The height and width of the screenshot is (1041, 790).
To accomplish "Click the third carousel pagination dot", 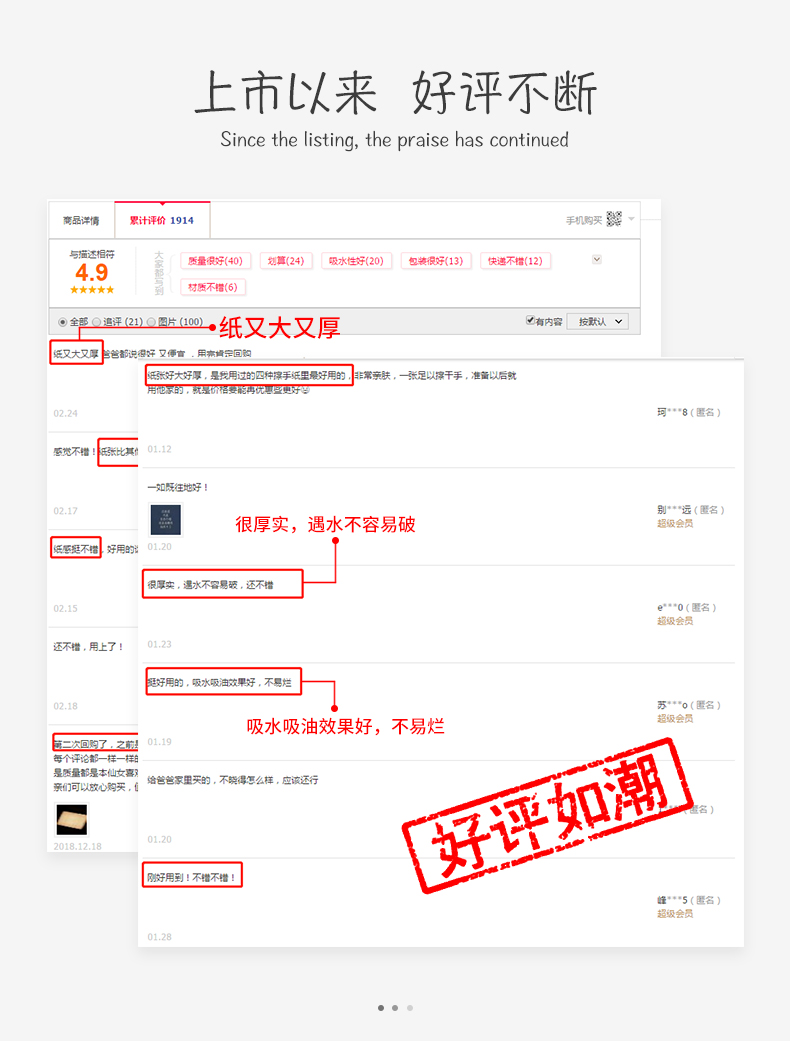I will click(x=410, y=1008).
